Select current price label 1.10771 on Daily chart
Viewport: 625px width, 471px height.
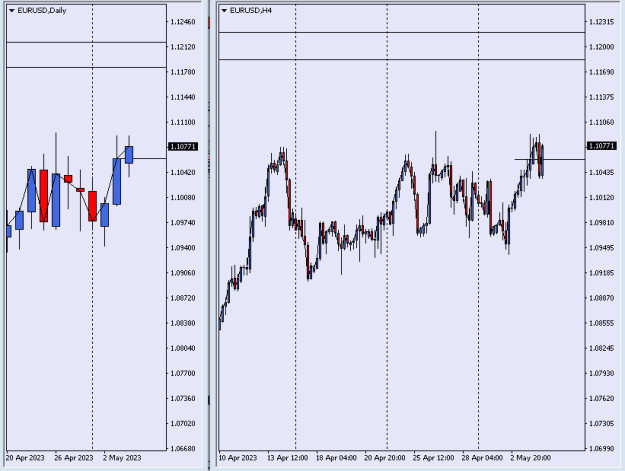click(183, 147)
